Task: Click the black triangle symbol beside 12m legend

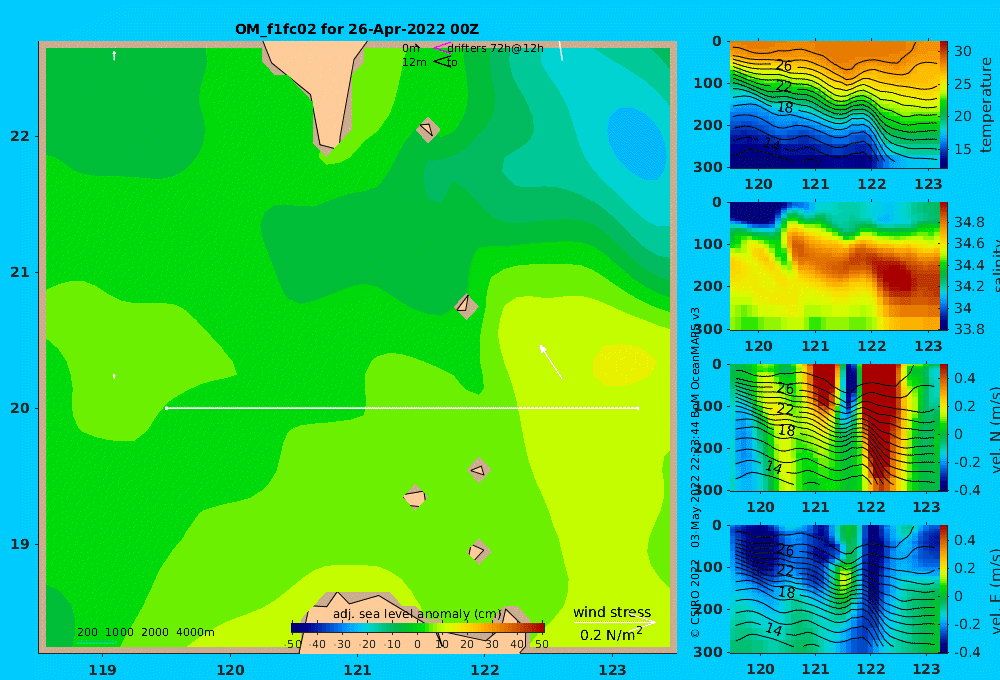Action: click(442, 61)
